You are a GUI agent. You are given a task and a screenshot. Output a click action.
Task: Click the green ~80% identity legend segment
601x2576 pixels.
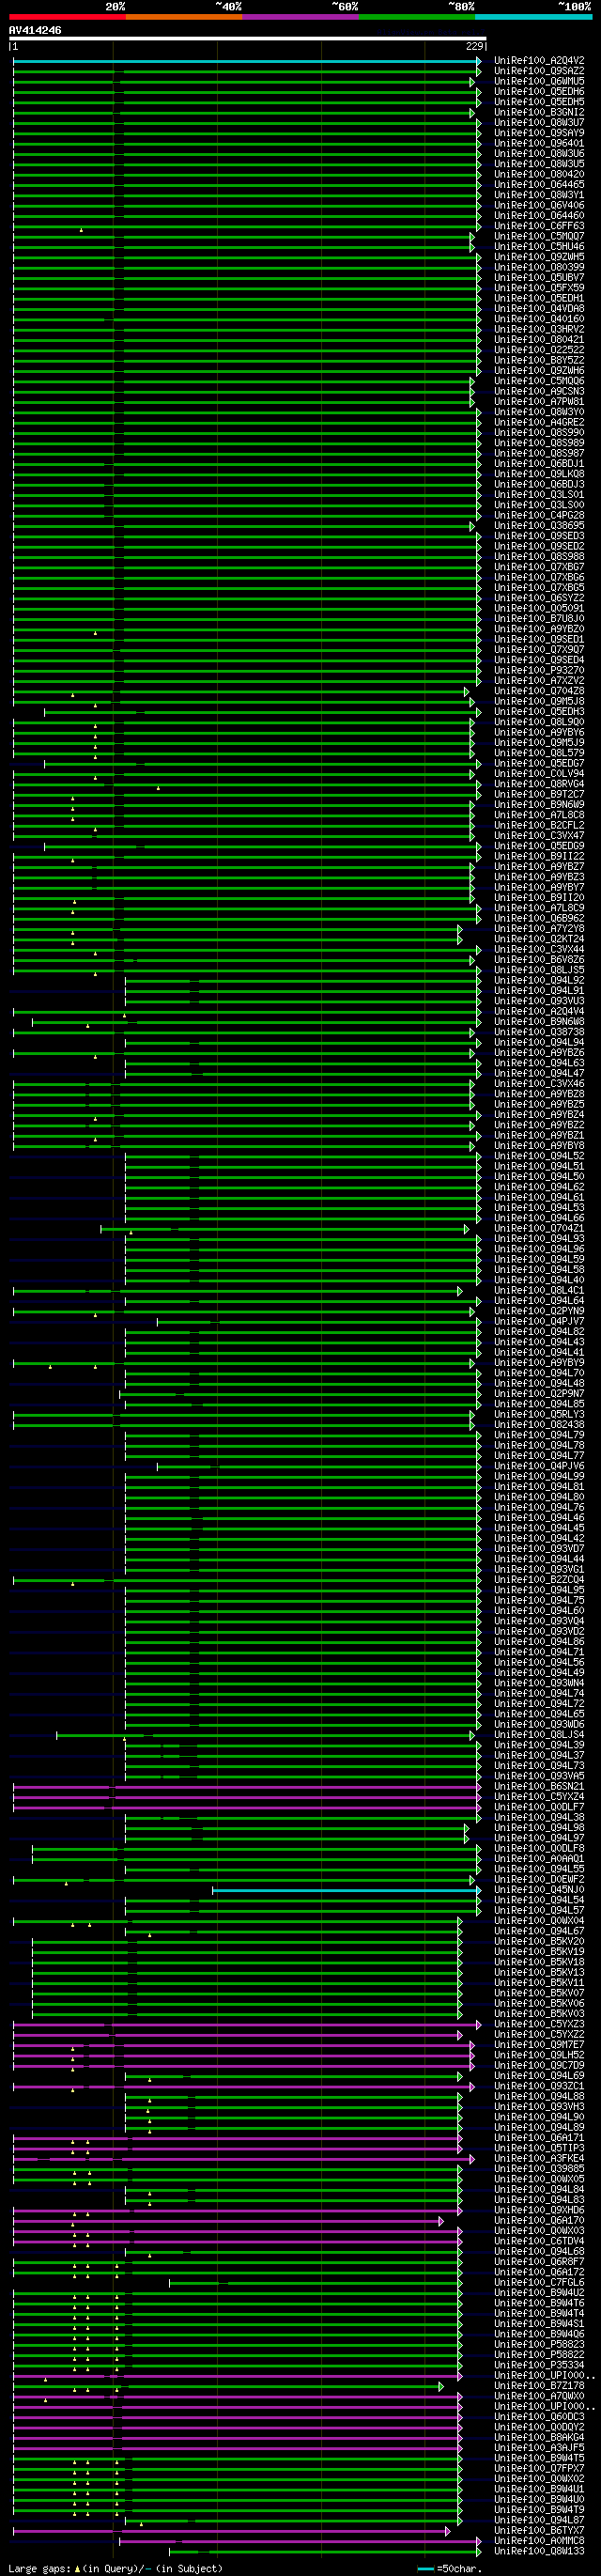417,17
